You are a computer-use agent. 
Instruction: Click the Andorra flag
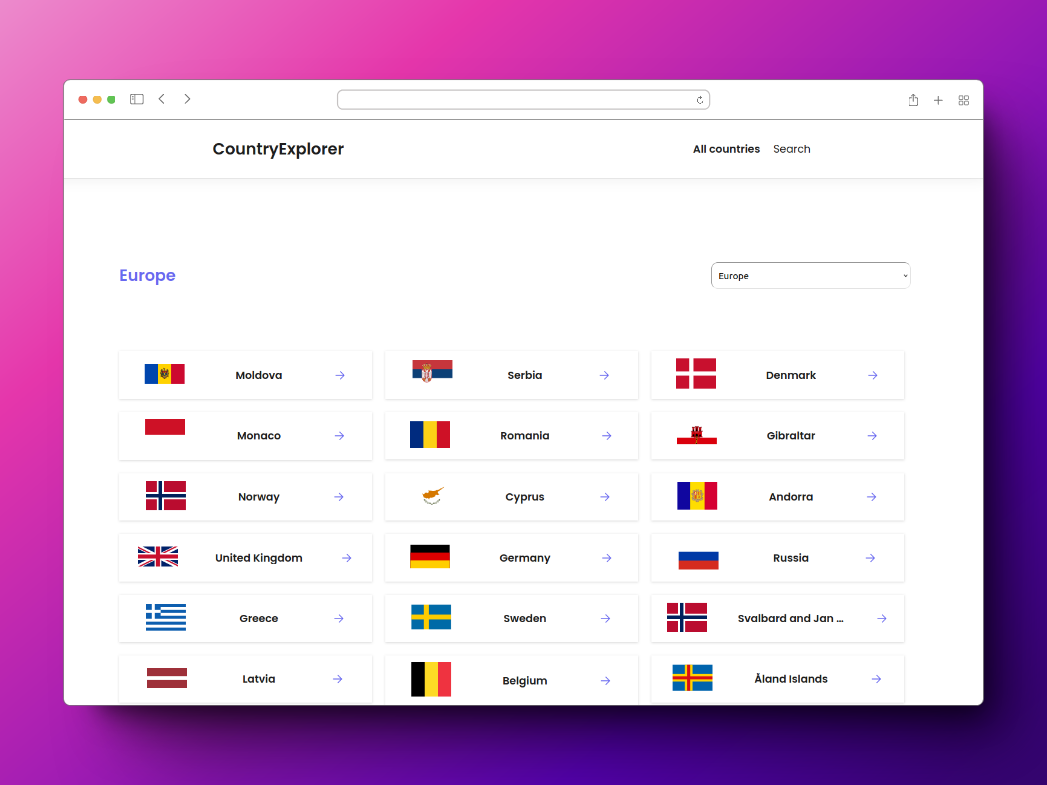pyautogui.click(x=697, y=496)
